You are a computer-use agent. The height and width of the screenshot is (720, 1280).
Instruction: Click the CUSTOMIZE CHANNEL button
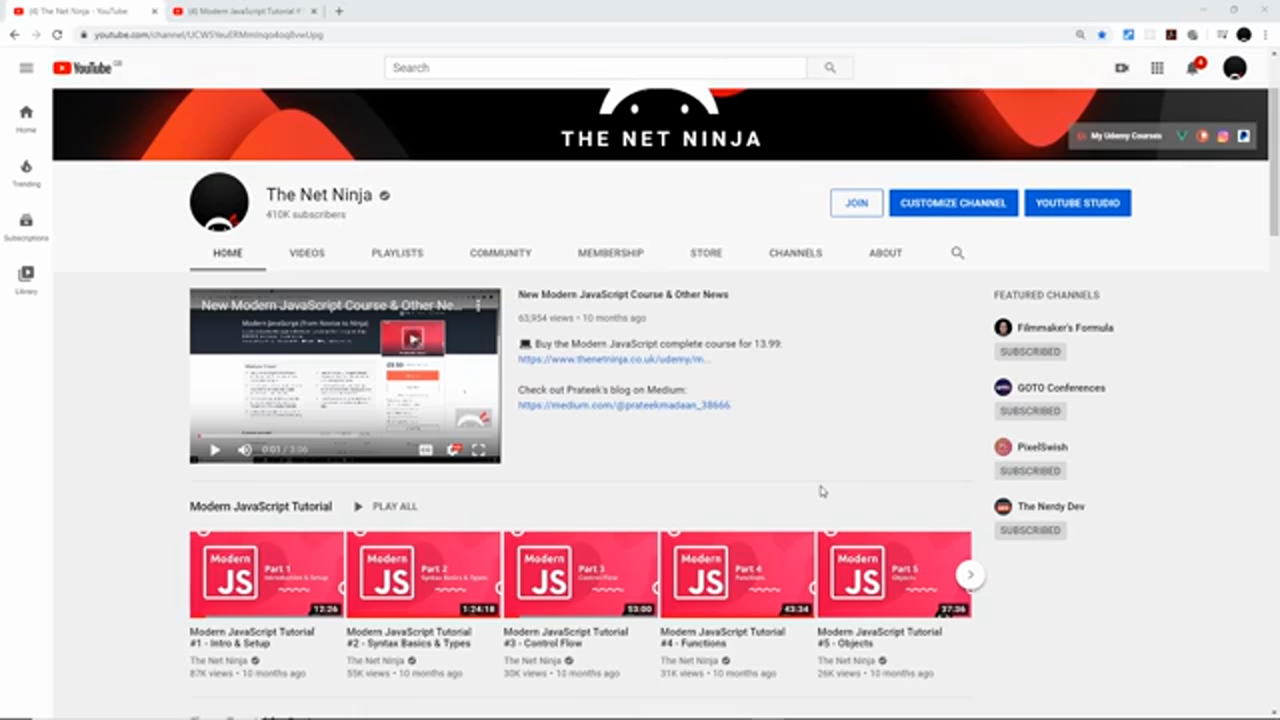tap(953, 203)
